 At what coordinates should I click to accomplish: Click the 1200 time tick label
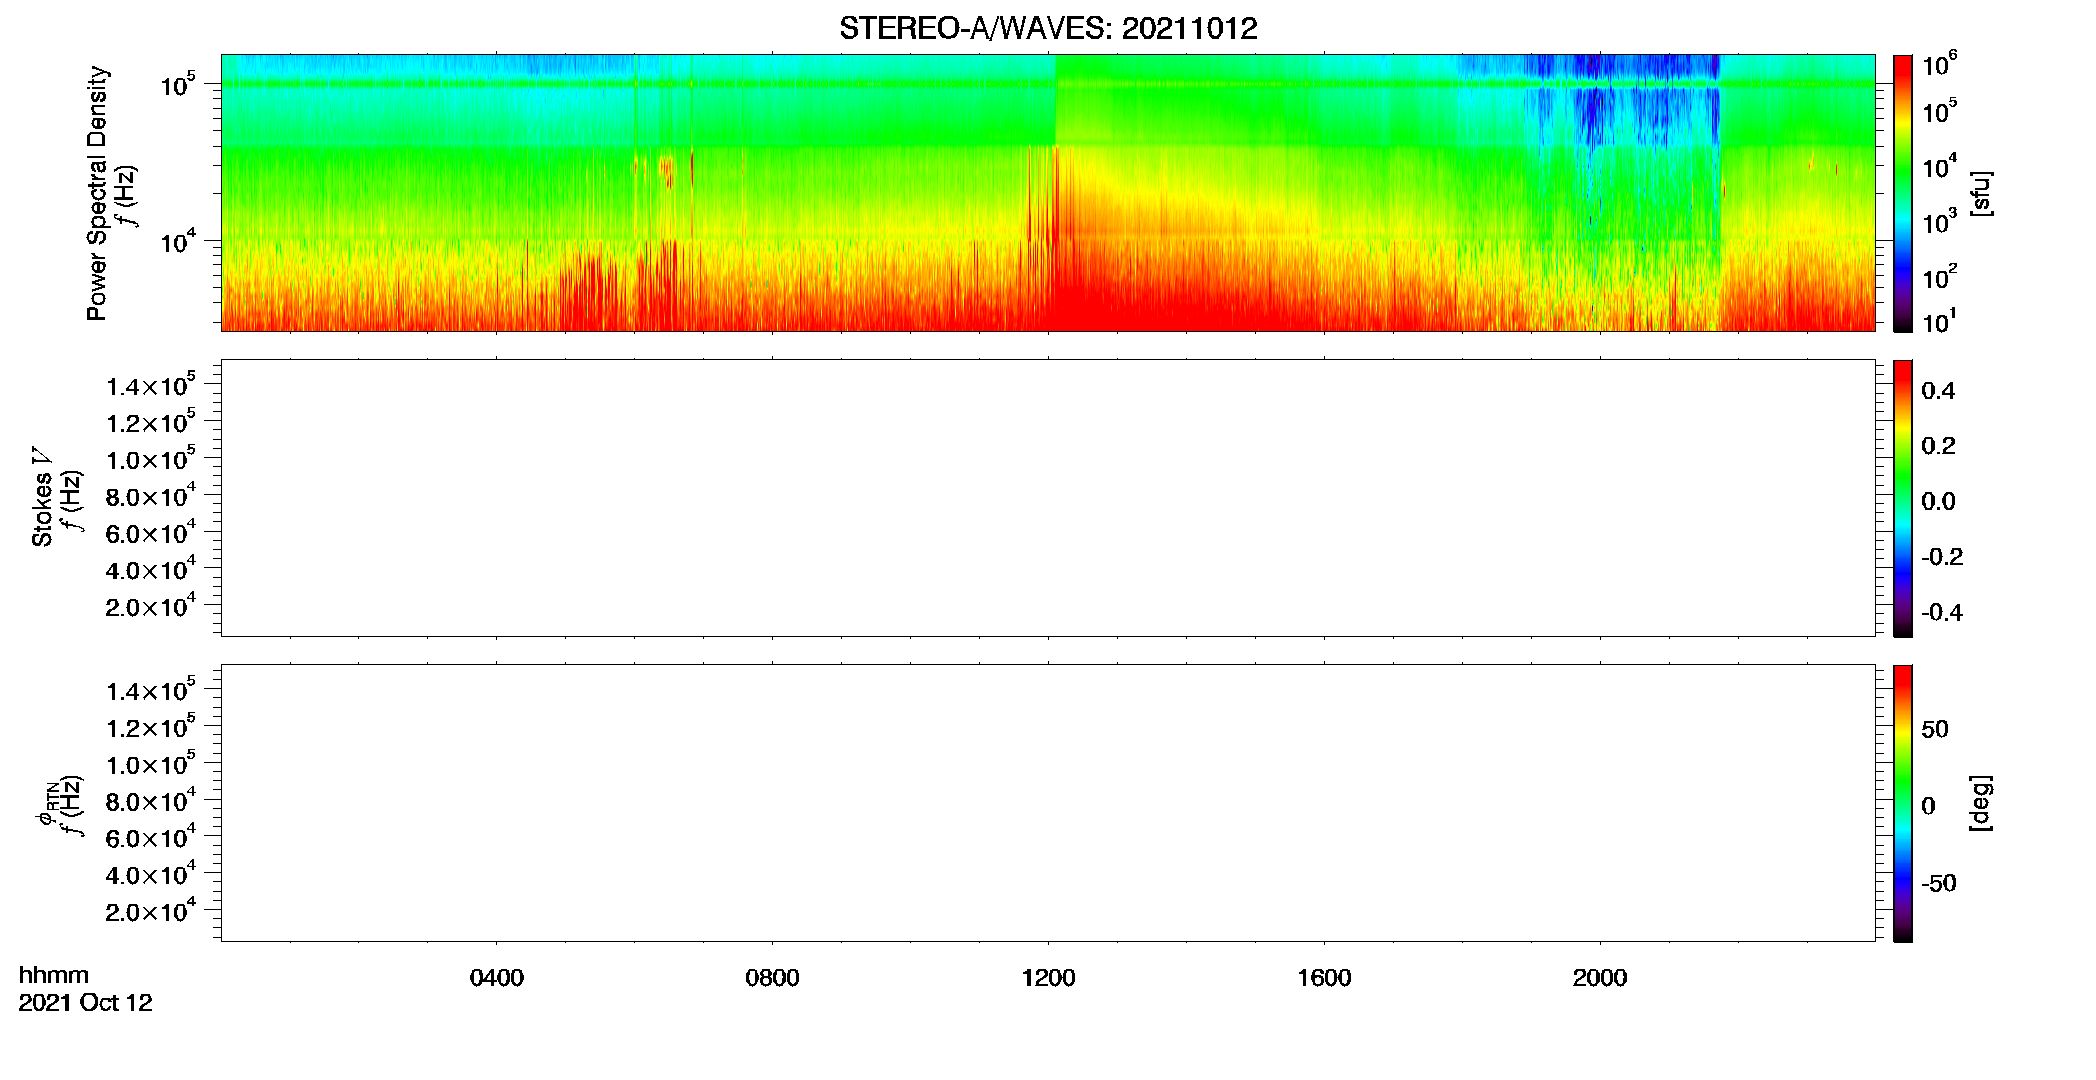pos(1048,978)
